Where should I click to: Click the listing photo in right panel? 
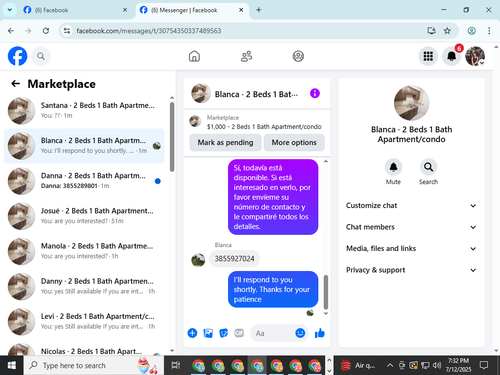[x=411, y=103]
